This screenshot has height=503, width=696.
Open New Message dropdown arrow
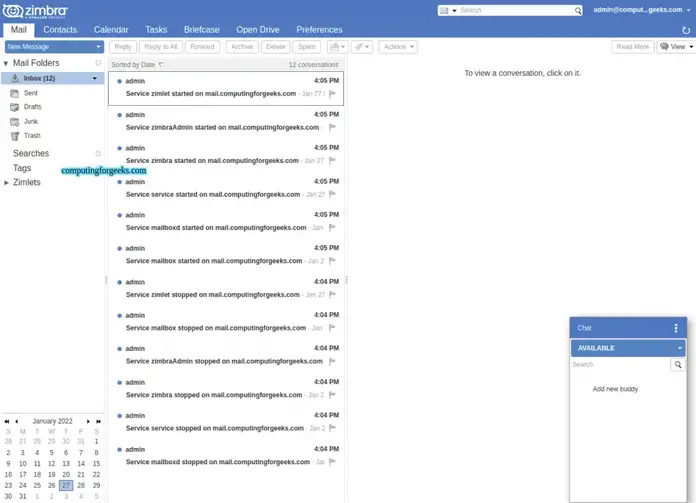(99, 47)
